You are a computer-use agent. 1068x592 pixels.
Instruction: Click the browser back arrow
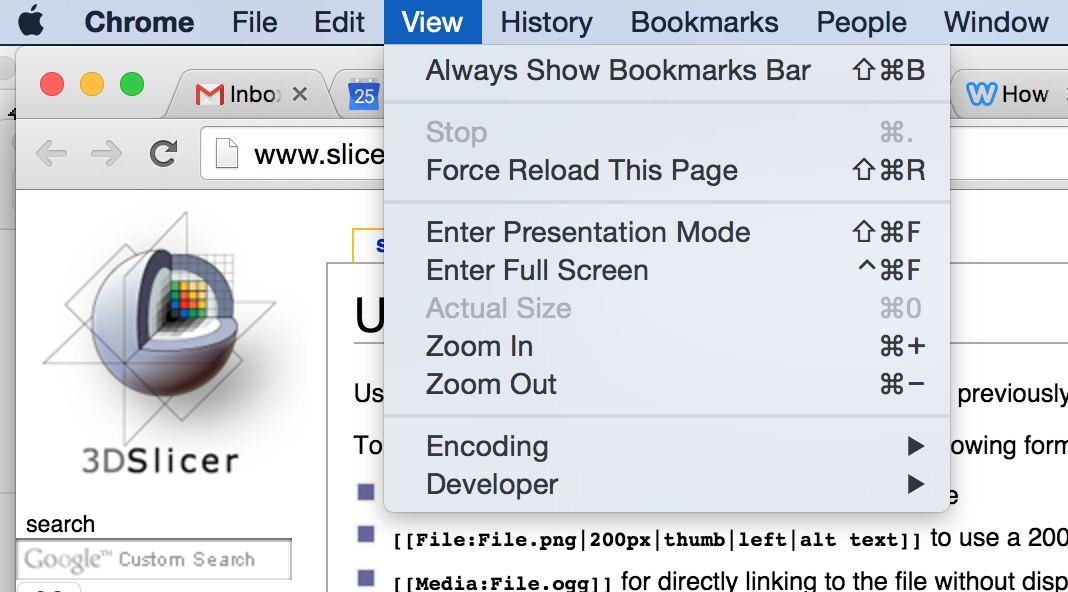pyautogui.click(x=51, y=154)
